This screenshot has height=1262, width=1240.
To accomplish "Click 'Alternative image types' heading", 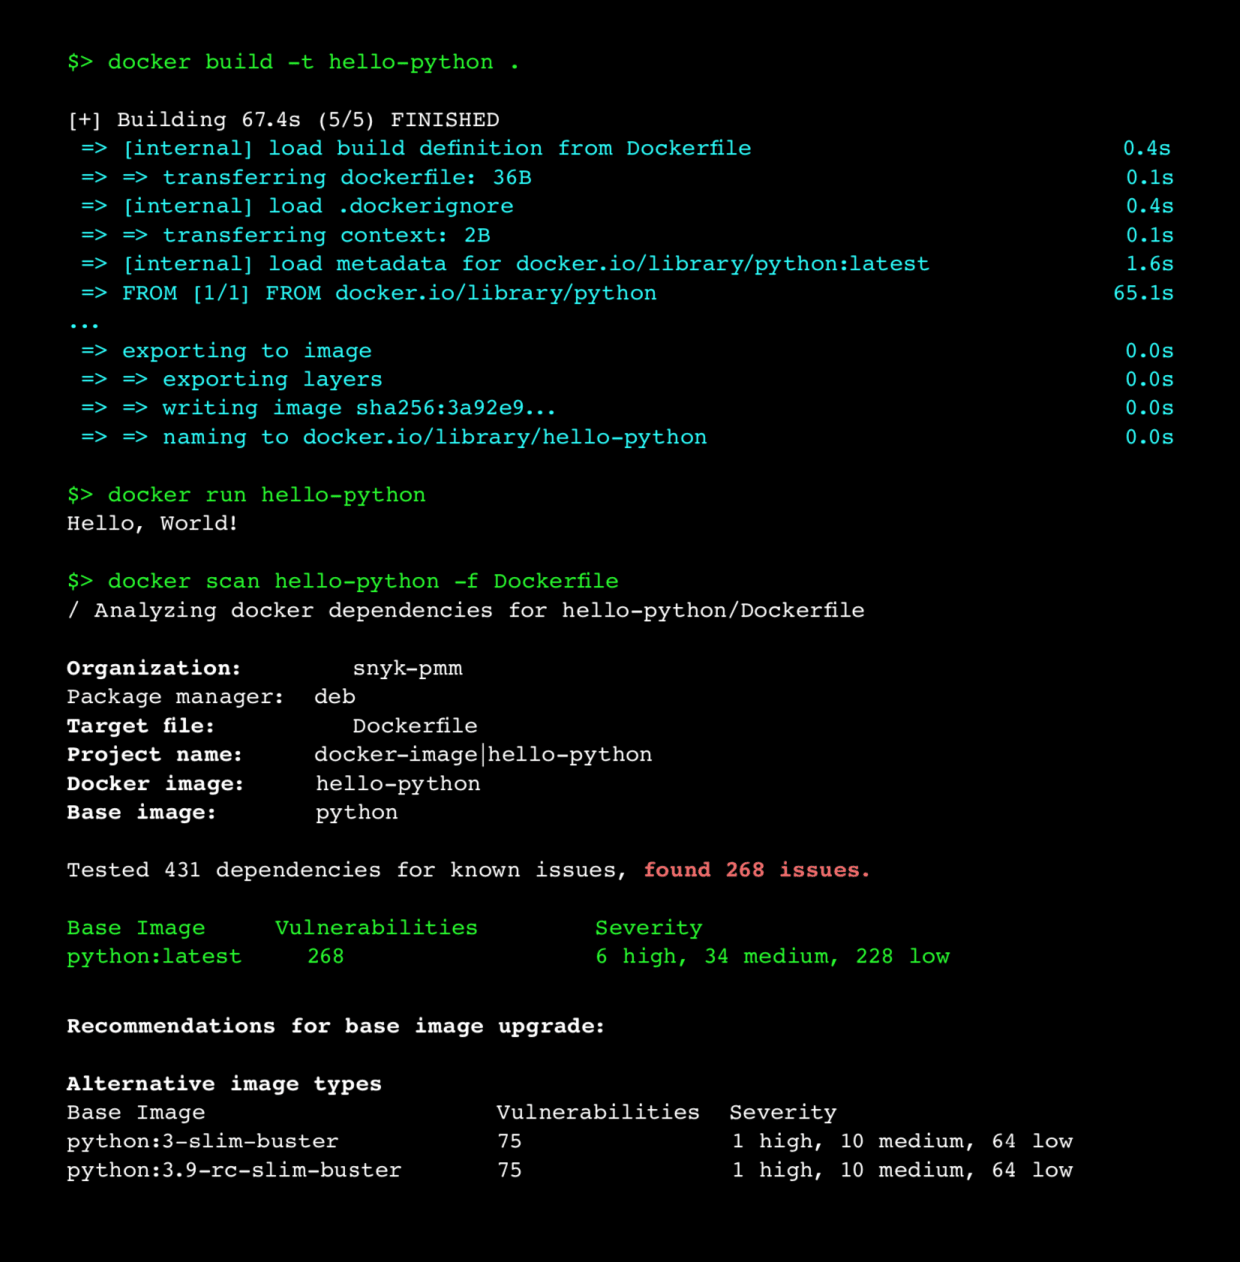I will pos(224,1084).
